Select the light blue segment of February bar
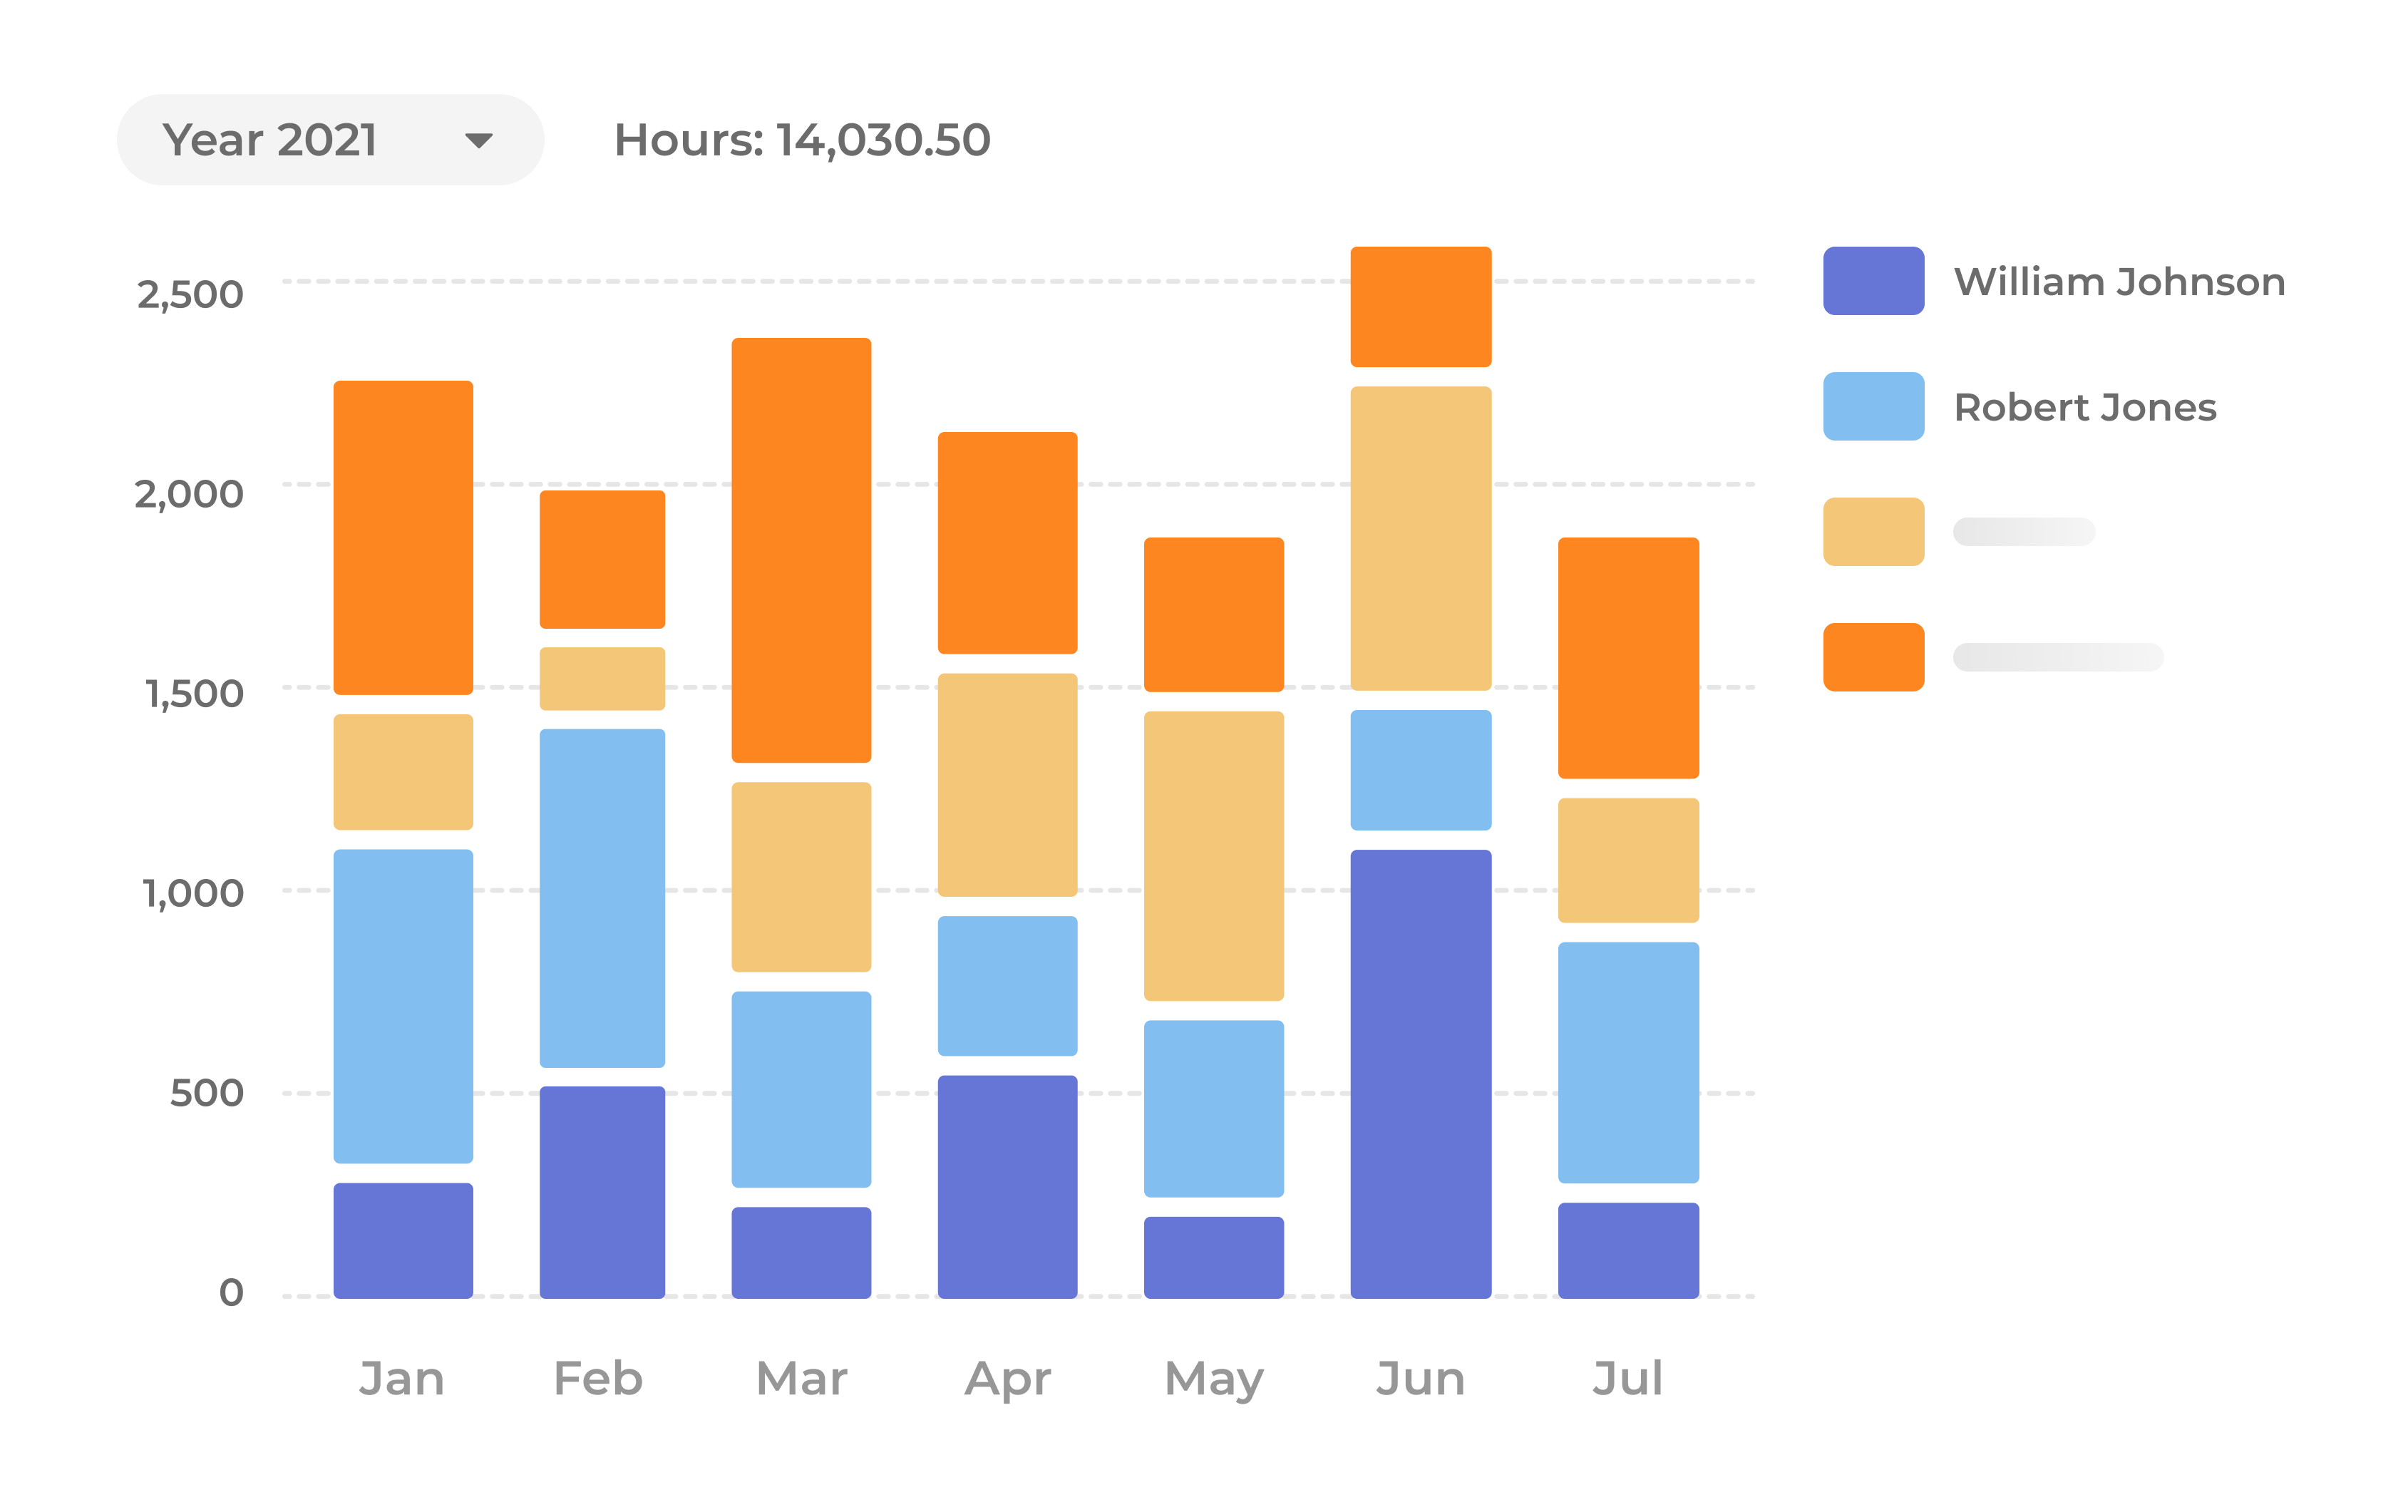 click(x=602, y=898)
